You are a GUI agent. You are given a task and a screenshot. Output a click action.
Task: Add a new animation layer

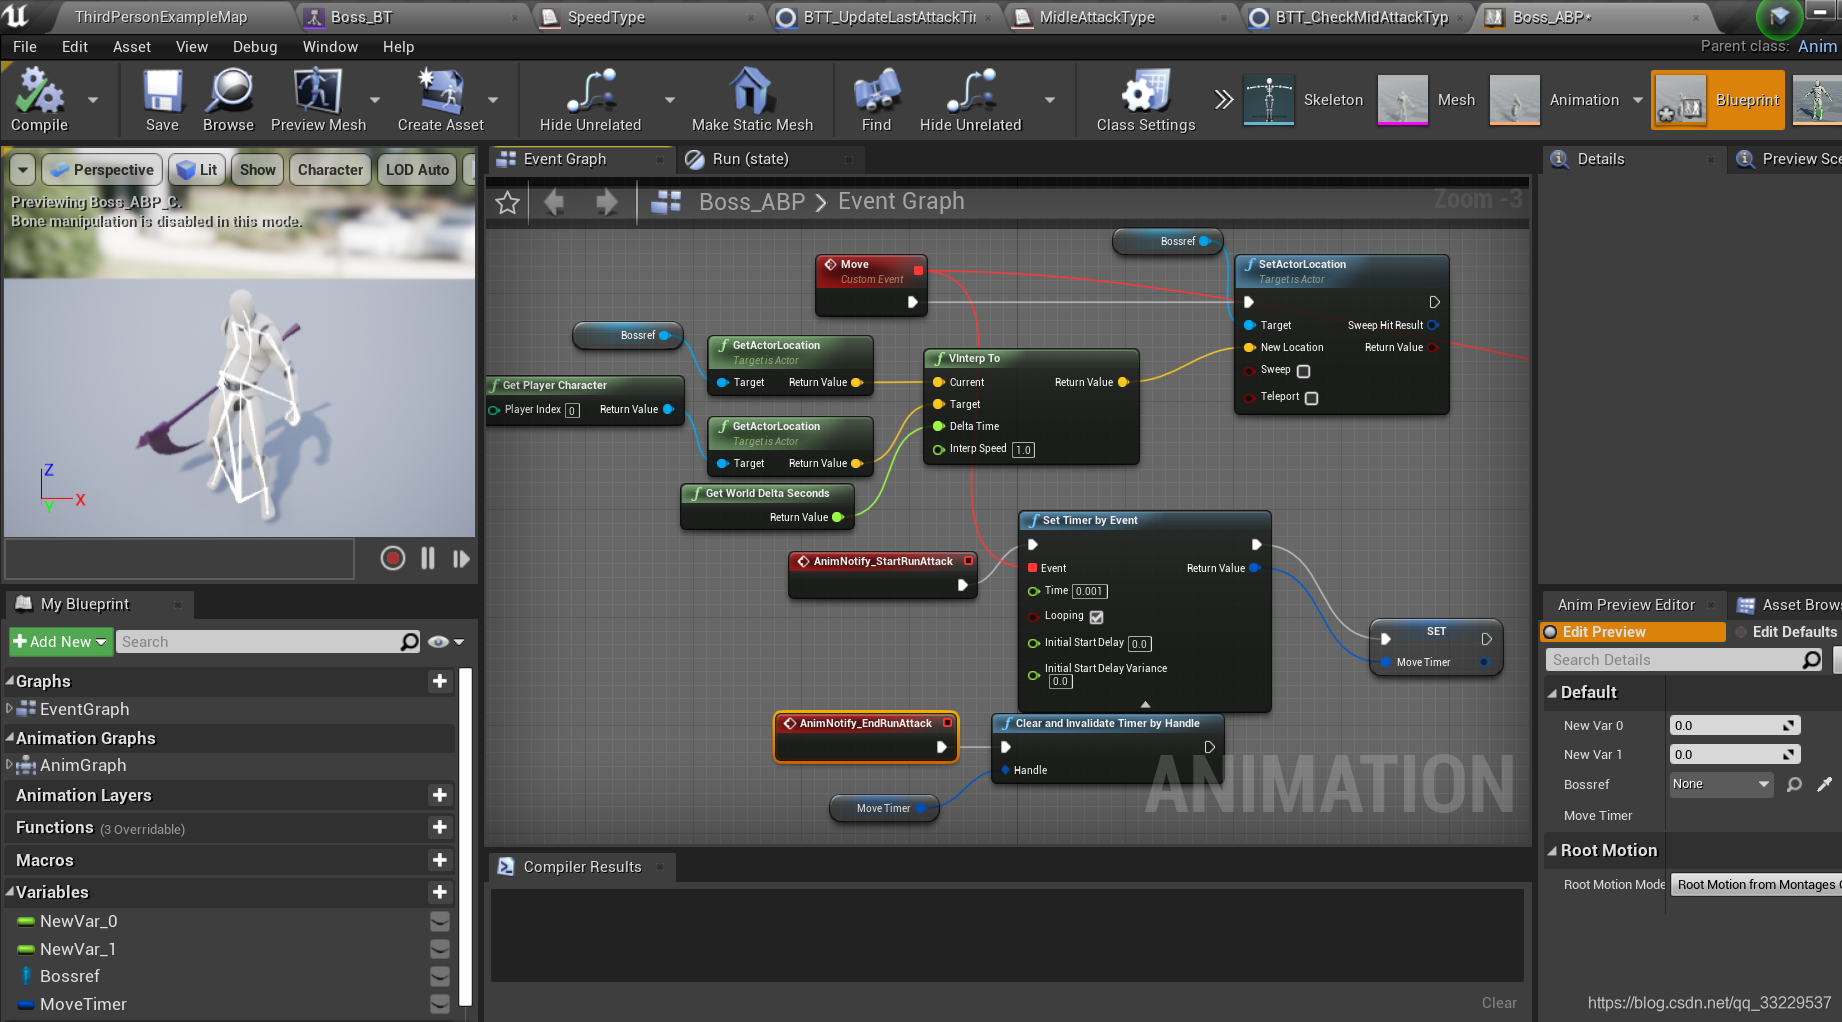tap(439, 795)
